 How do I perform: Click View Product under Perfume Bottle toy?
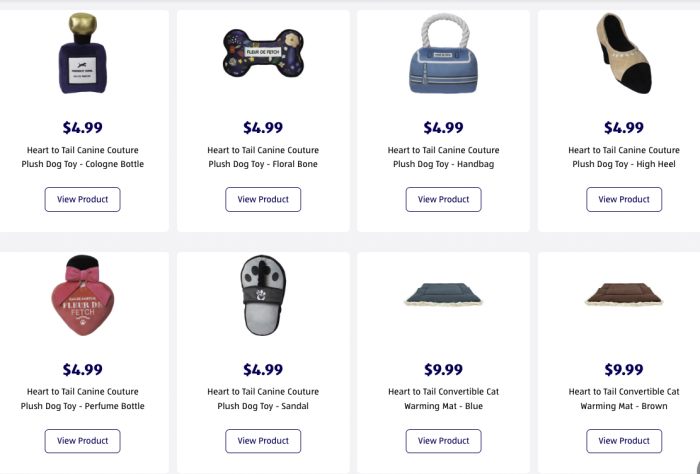point(82,441)
